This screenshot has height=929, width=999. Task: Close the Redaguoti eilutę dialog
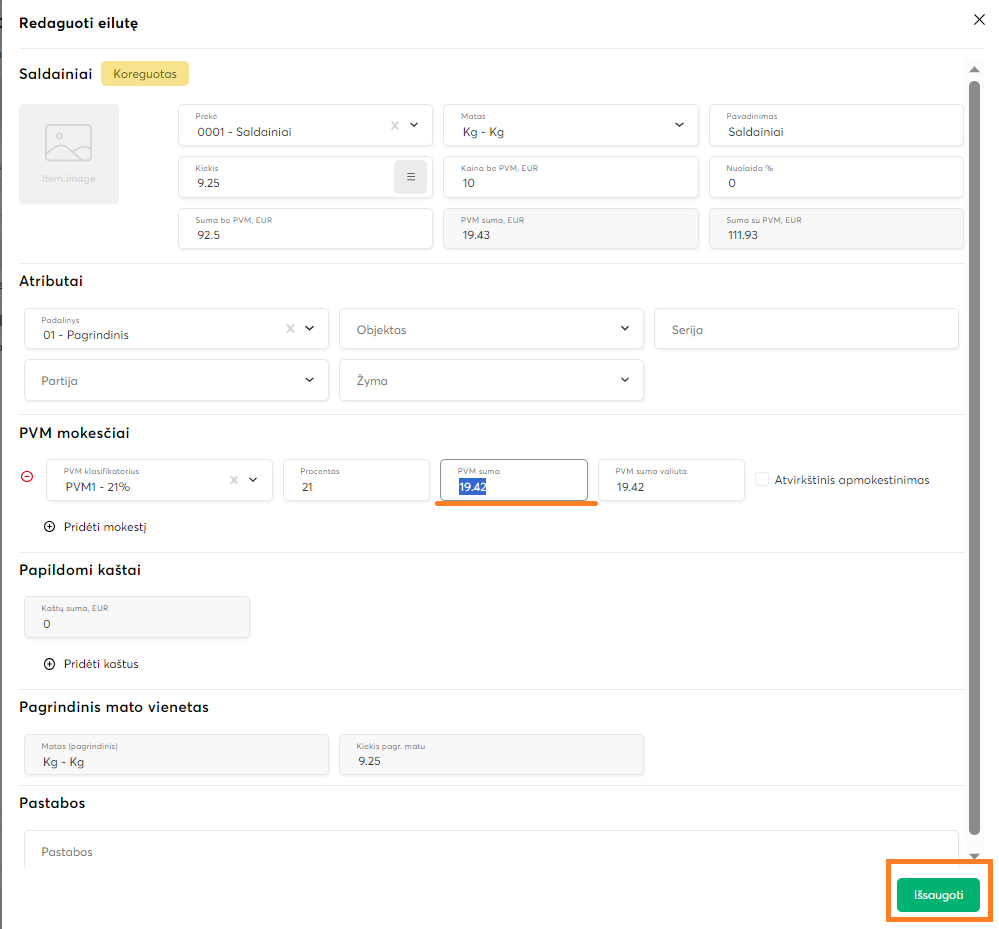tap(978, 20)
